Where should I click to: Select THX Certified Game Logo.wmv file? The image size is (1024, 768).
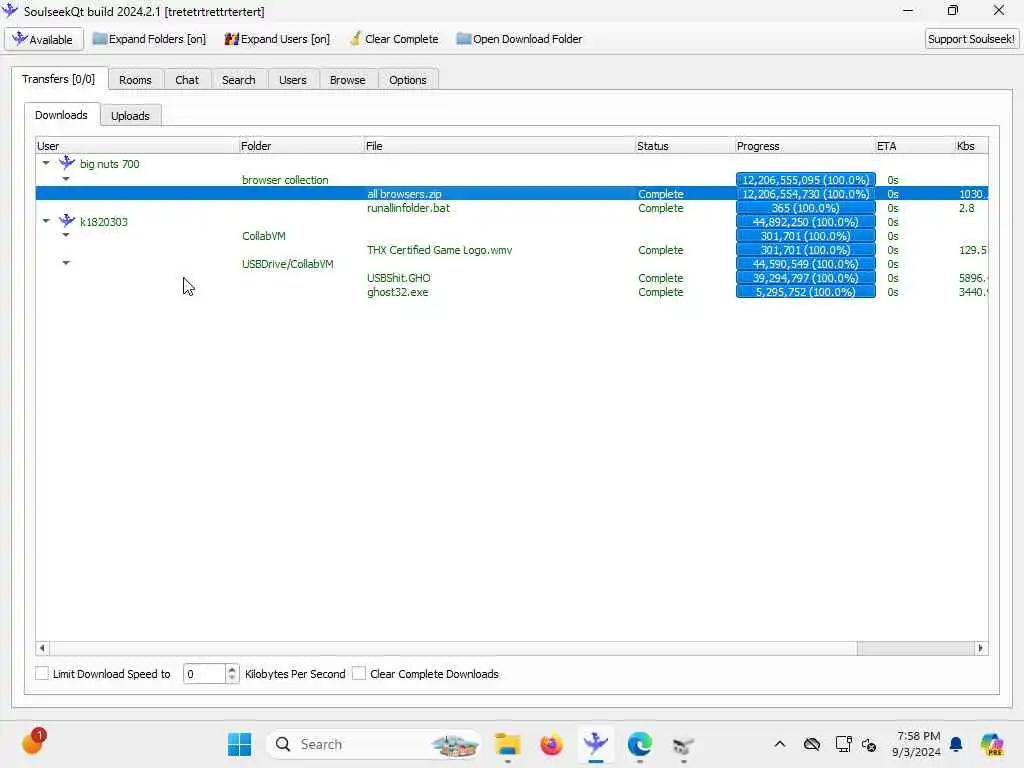(x=440, y=250)
